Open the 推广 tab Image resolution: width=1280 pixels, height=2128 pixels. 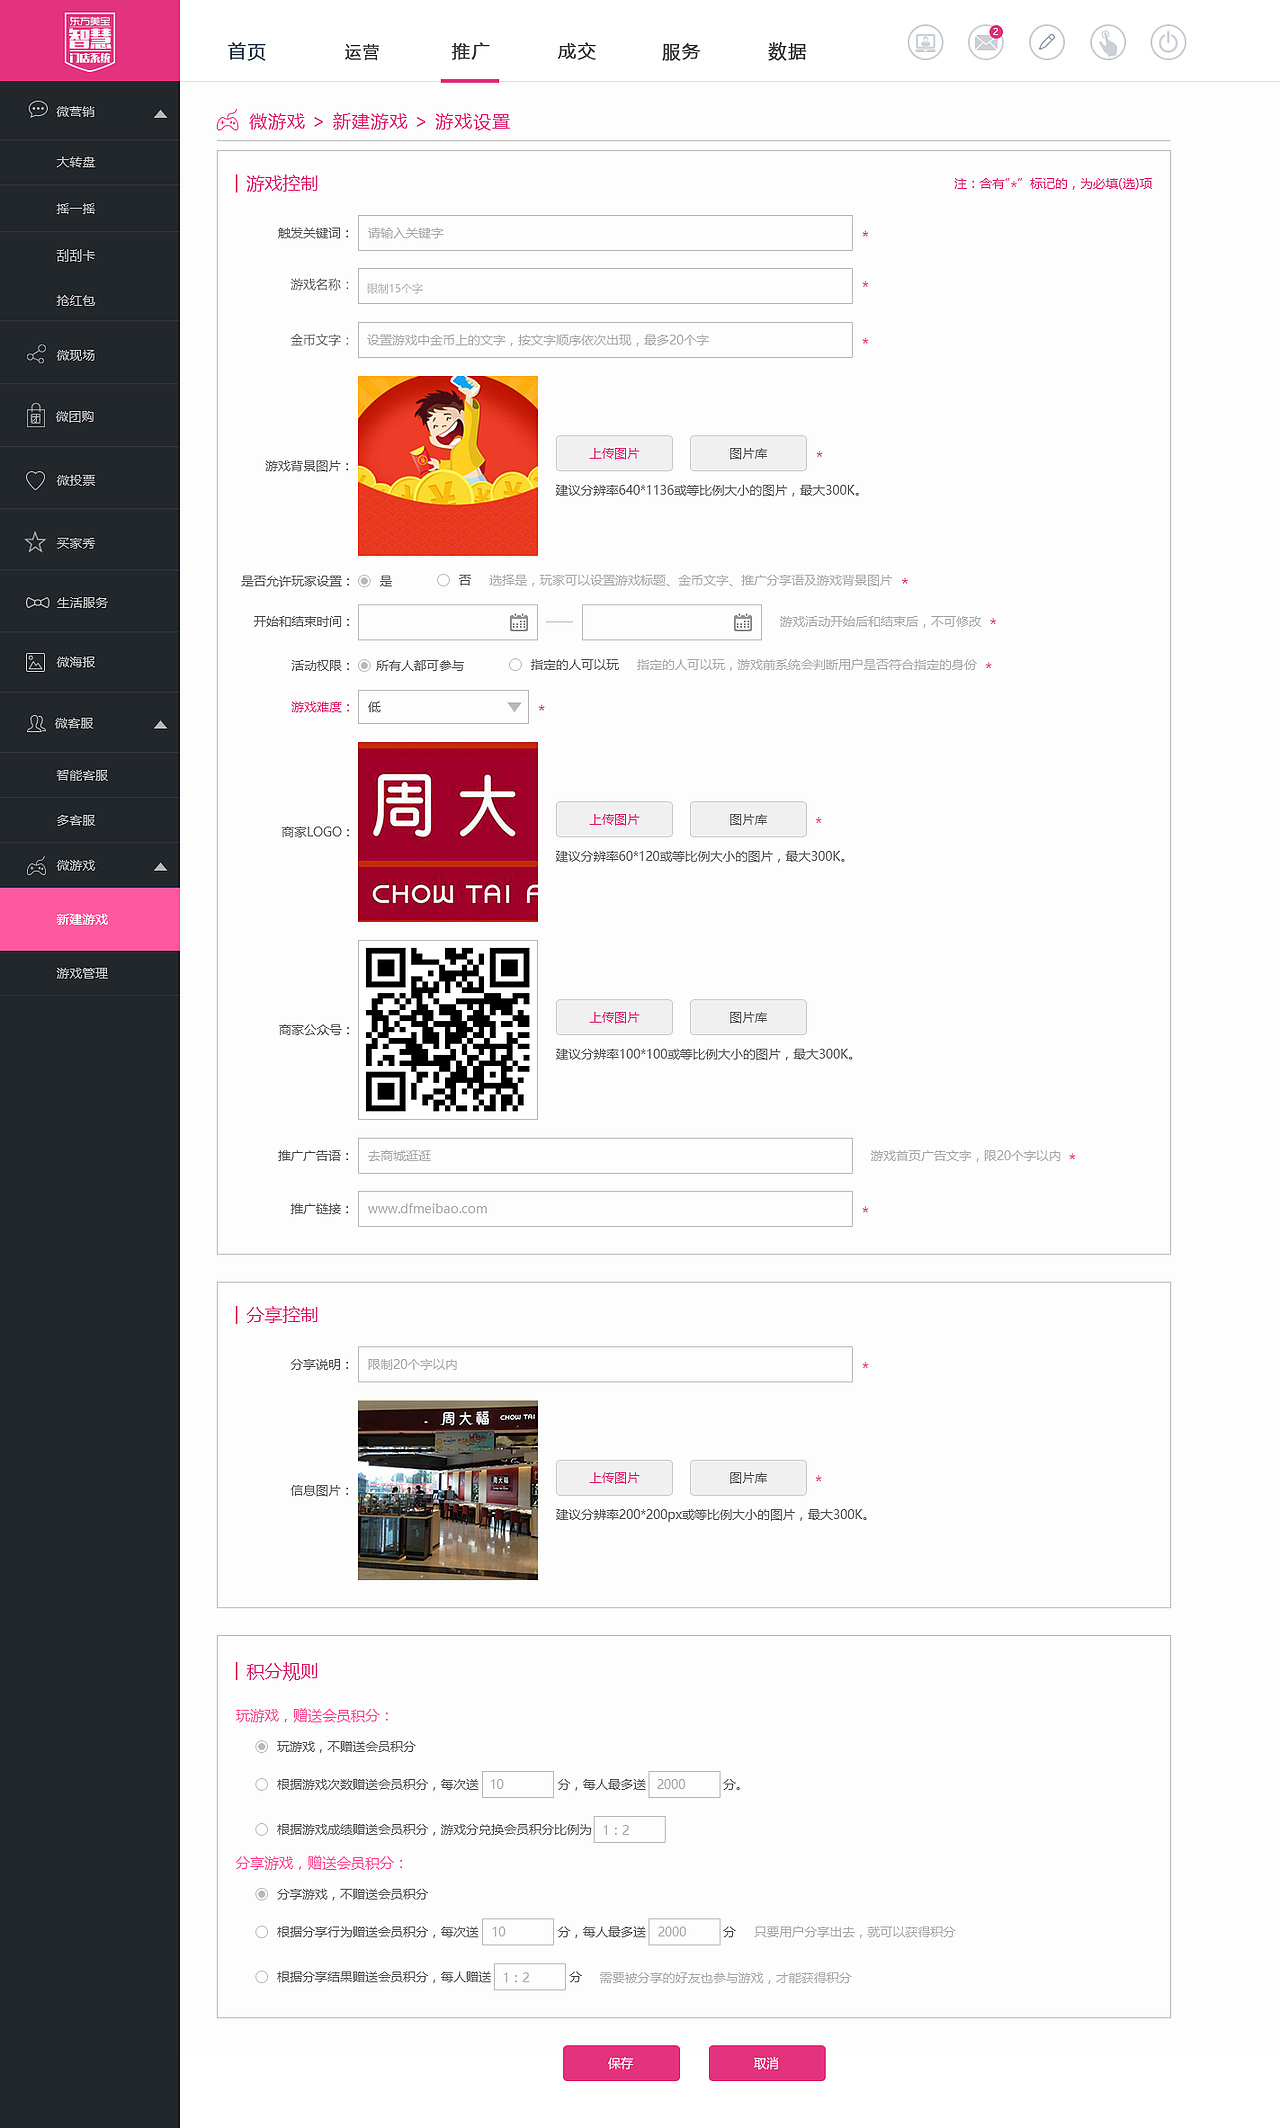coord(470,51)
